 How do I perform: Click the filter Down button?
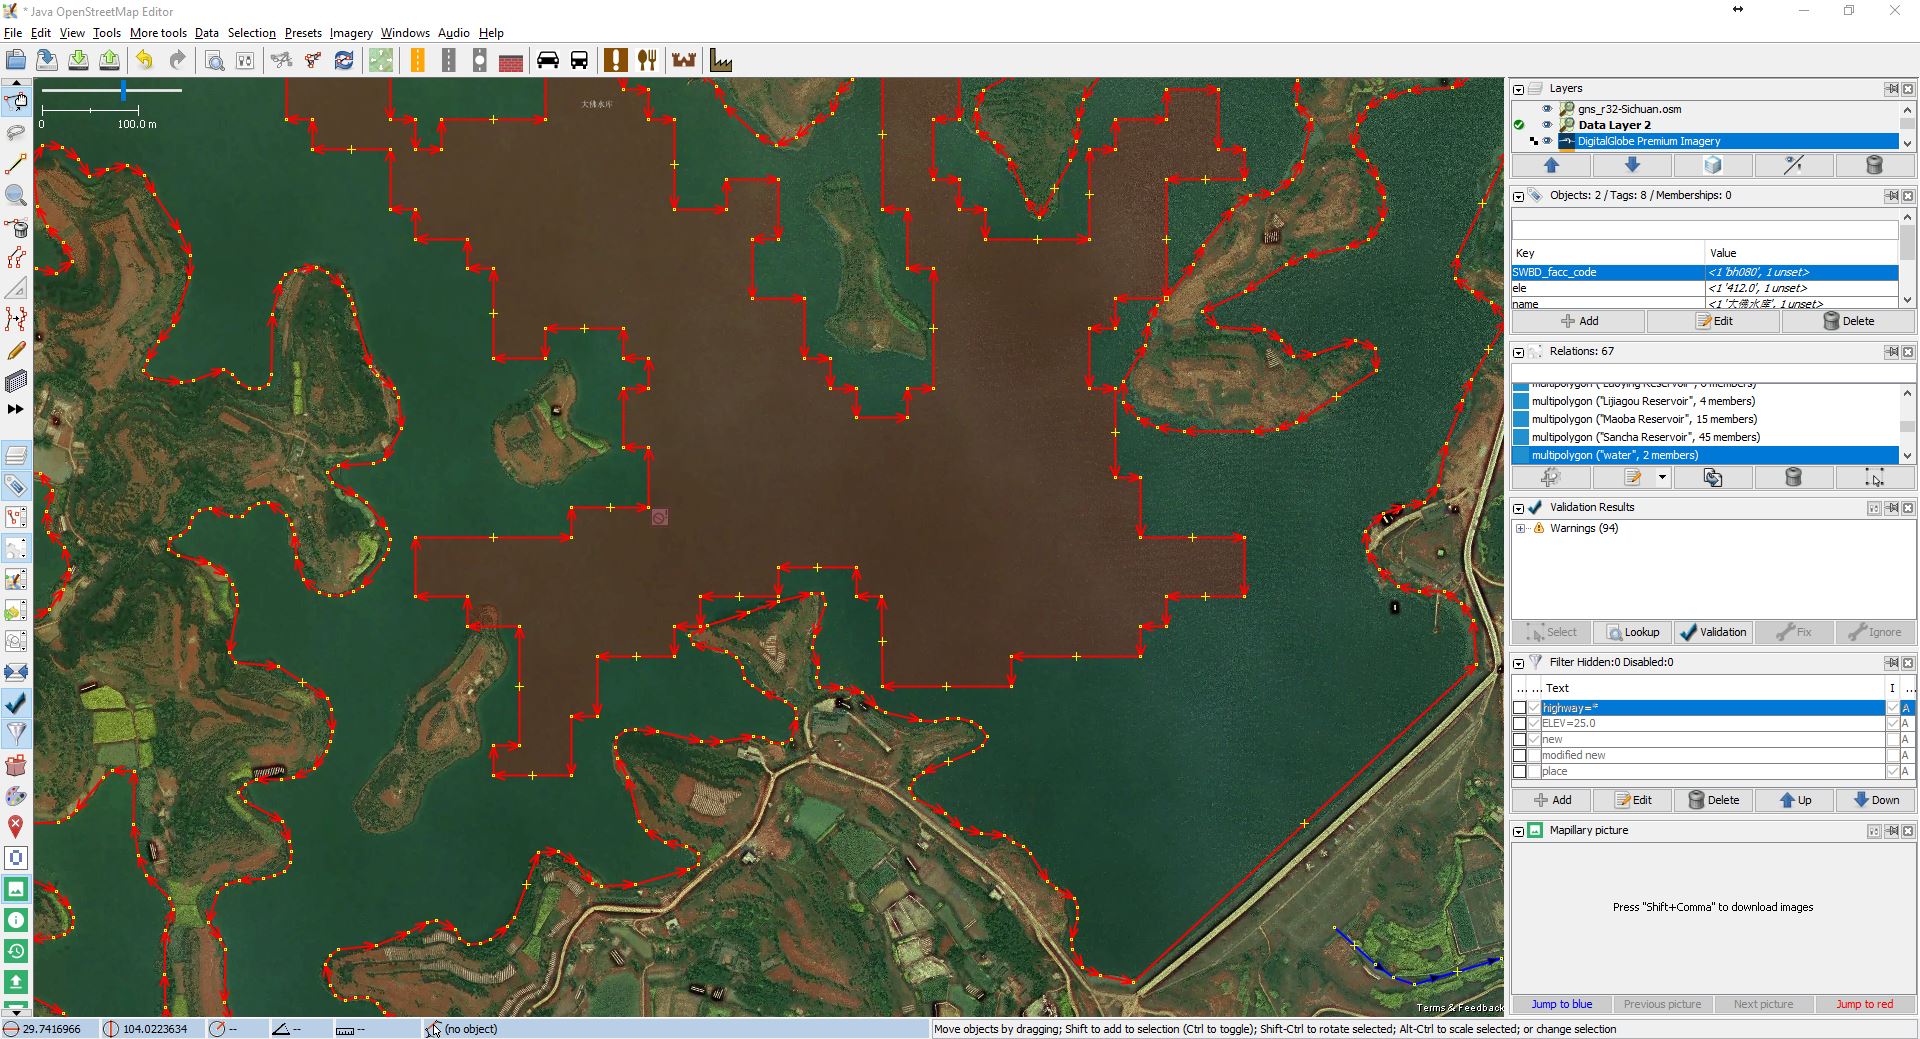(1875, 800)
